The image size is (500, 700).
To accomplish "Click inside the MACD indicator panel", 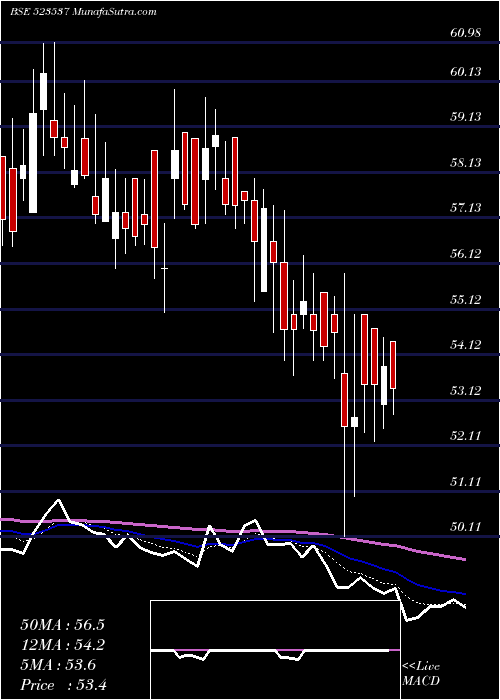I will [x=275, y=650].
